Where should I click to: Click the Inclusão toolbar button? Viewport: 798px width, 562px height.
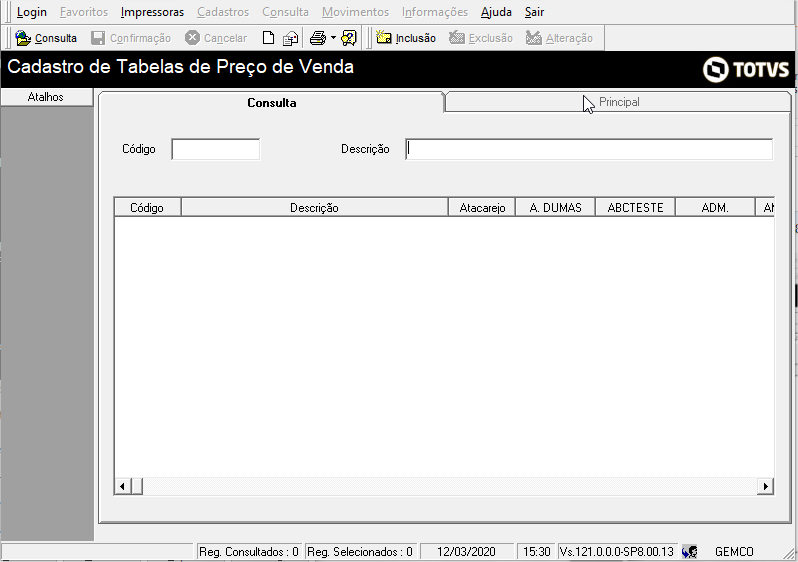pos(406,38)
